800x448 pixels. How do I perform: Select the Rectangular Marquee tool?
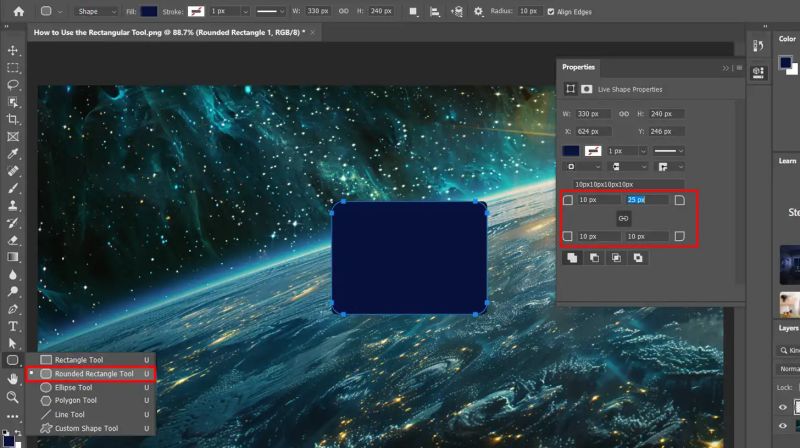(13, 67)
